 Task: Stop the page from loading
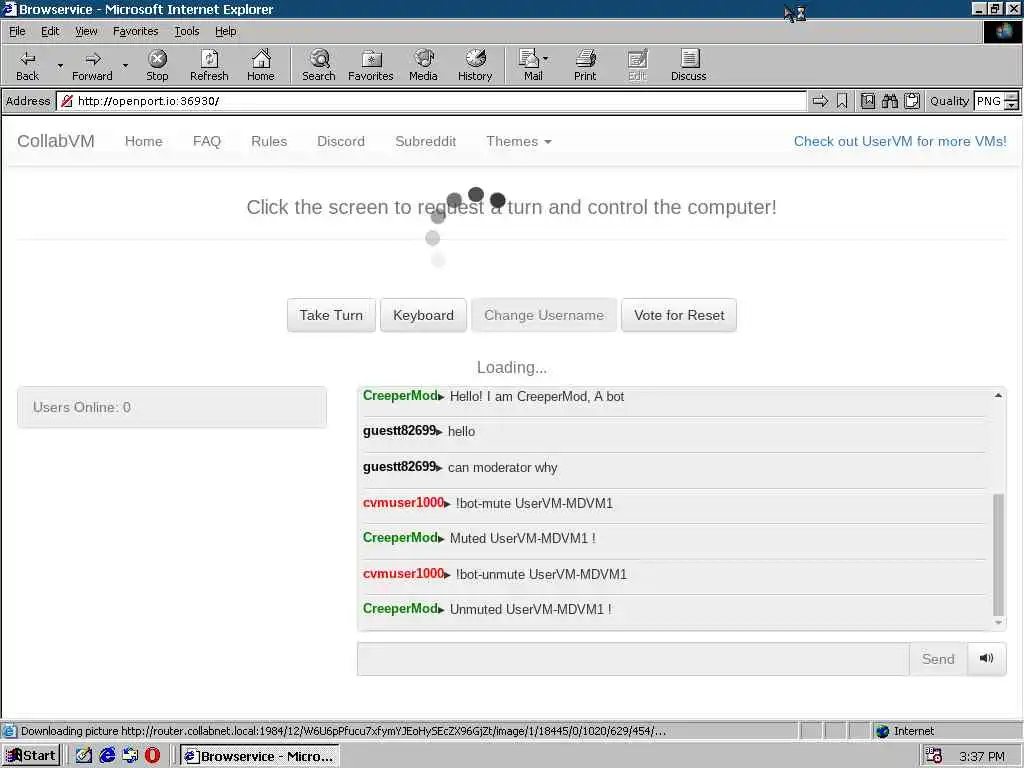(157, 65)
